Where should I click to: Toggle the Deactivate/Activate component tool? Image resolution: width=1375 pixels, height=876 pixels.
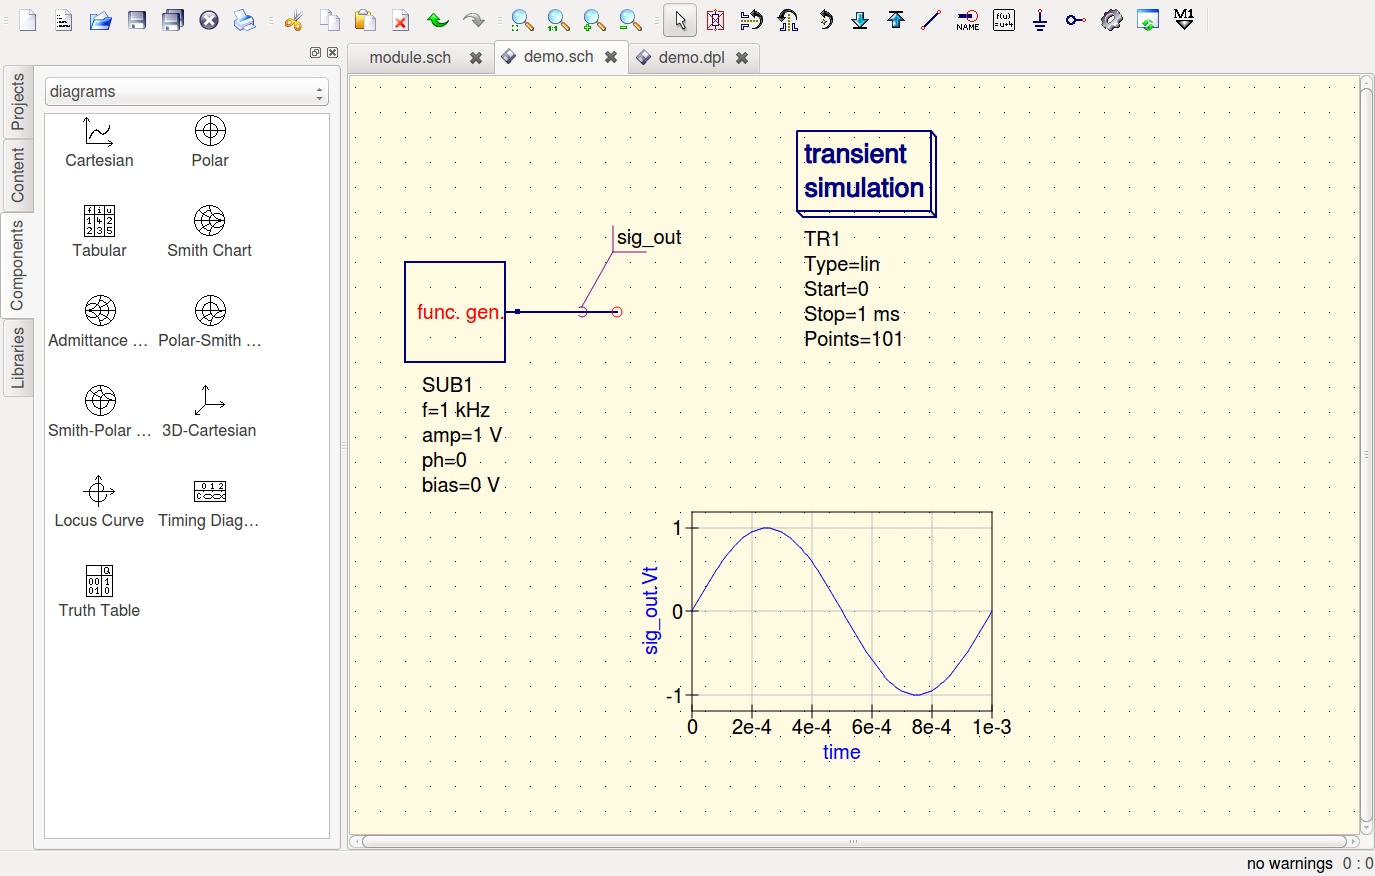click(x=716, y=20)
